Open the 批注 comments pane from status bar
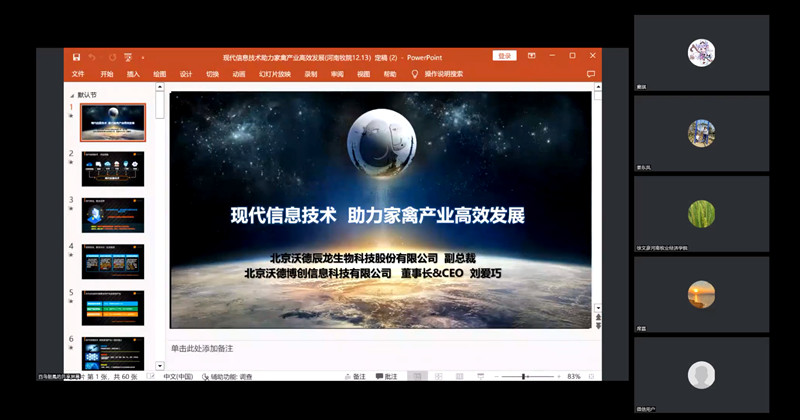Screen dimensions: 800x420 [x=385, y=377]
